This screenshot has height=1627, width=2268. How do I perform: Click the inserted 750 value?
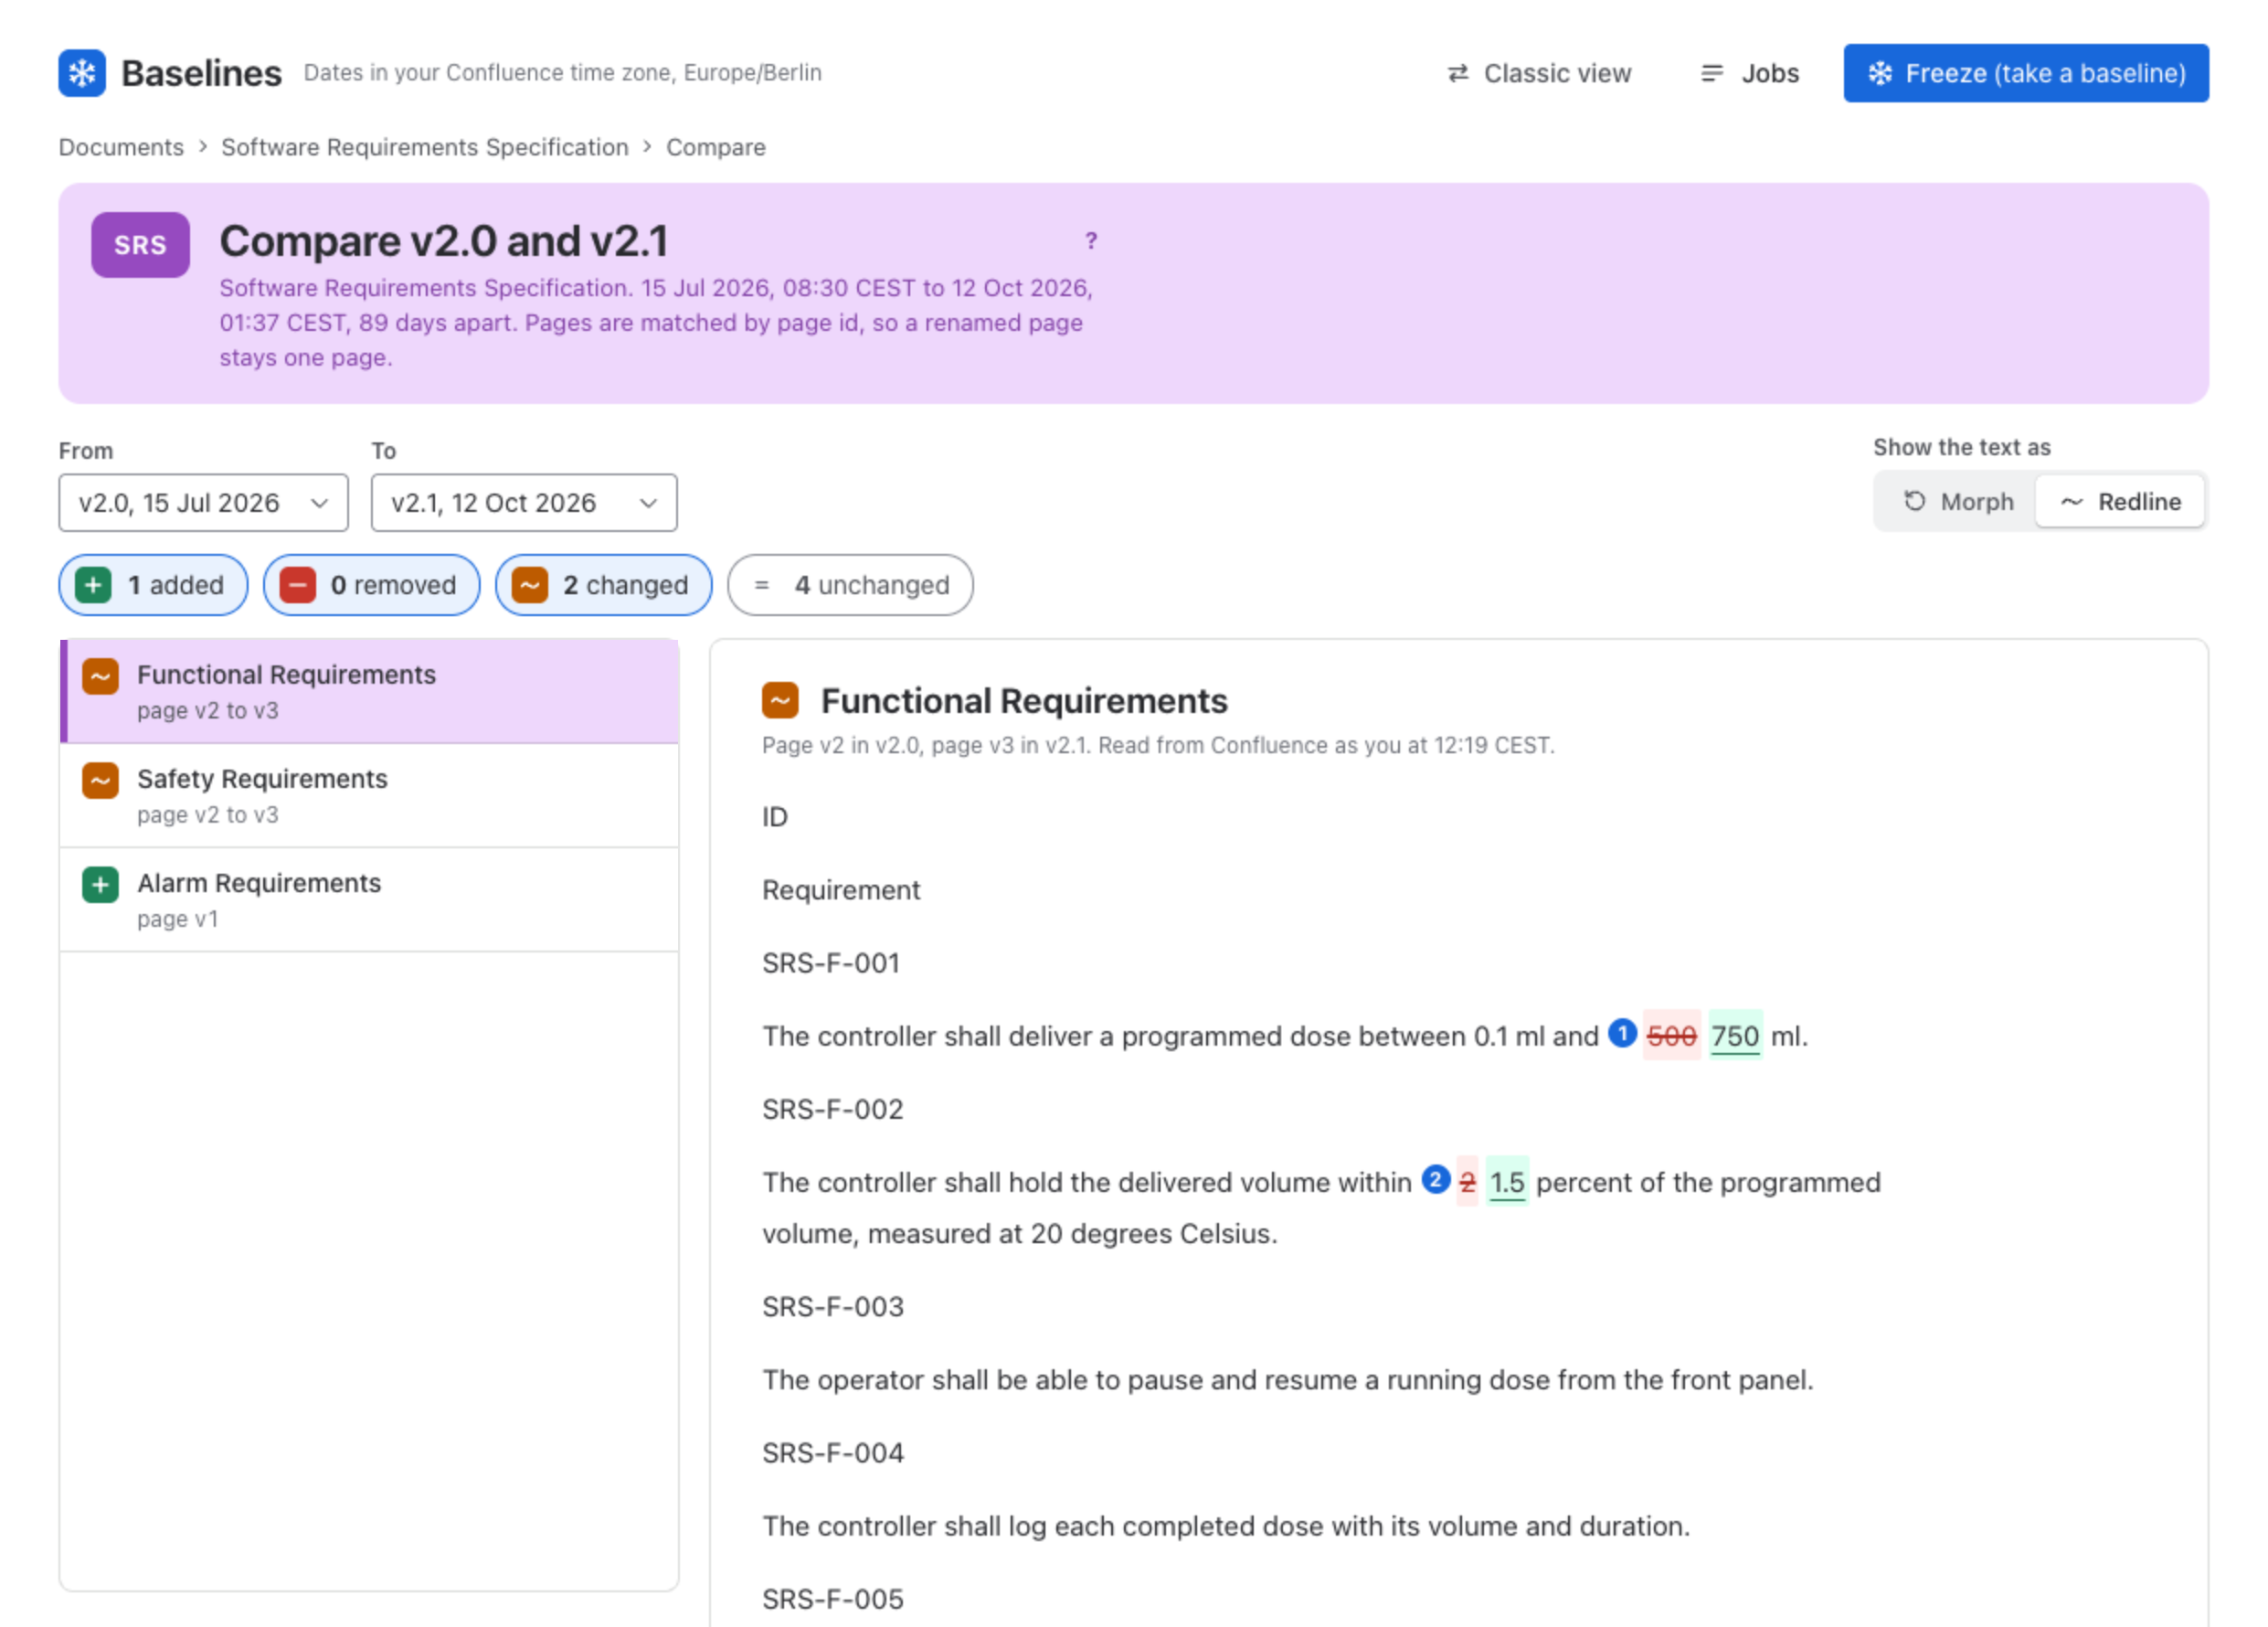coord(1735,1036)
